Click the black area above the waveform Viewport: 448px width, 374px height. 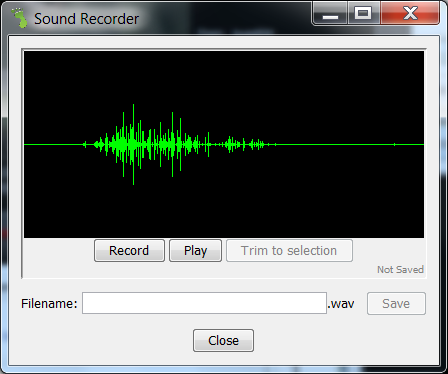click(224, 77)
